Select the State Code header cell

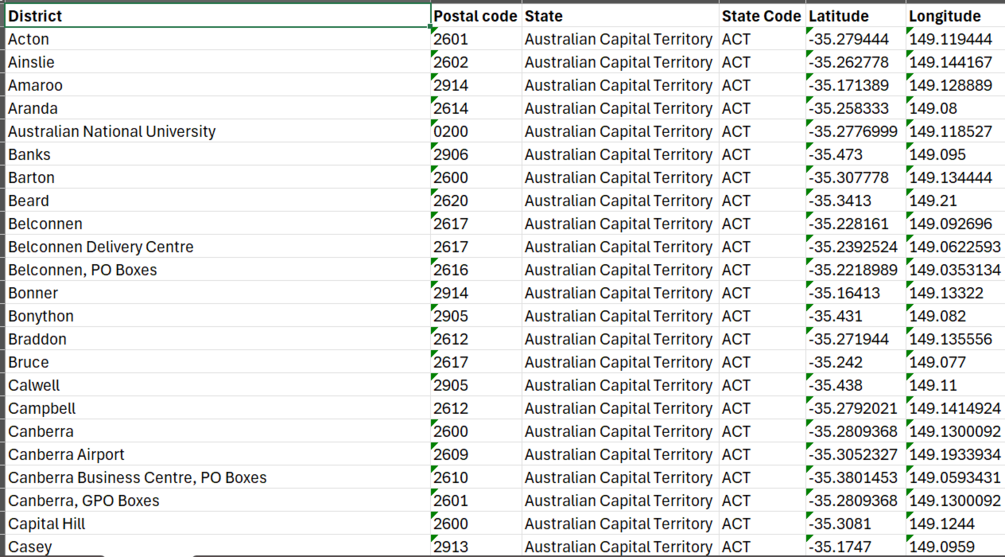click(761, 16)
